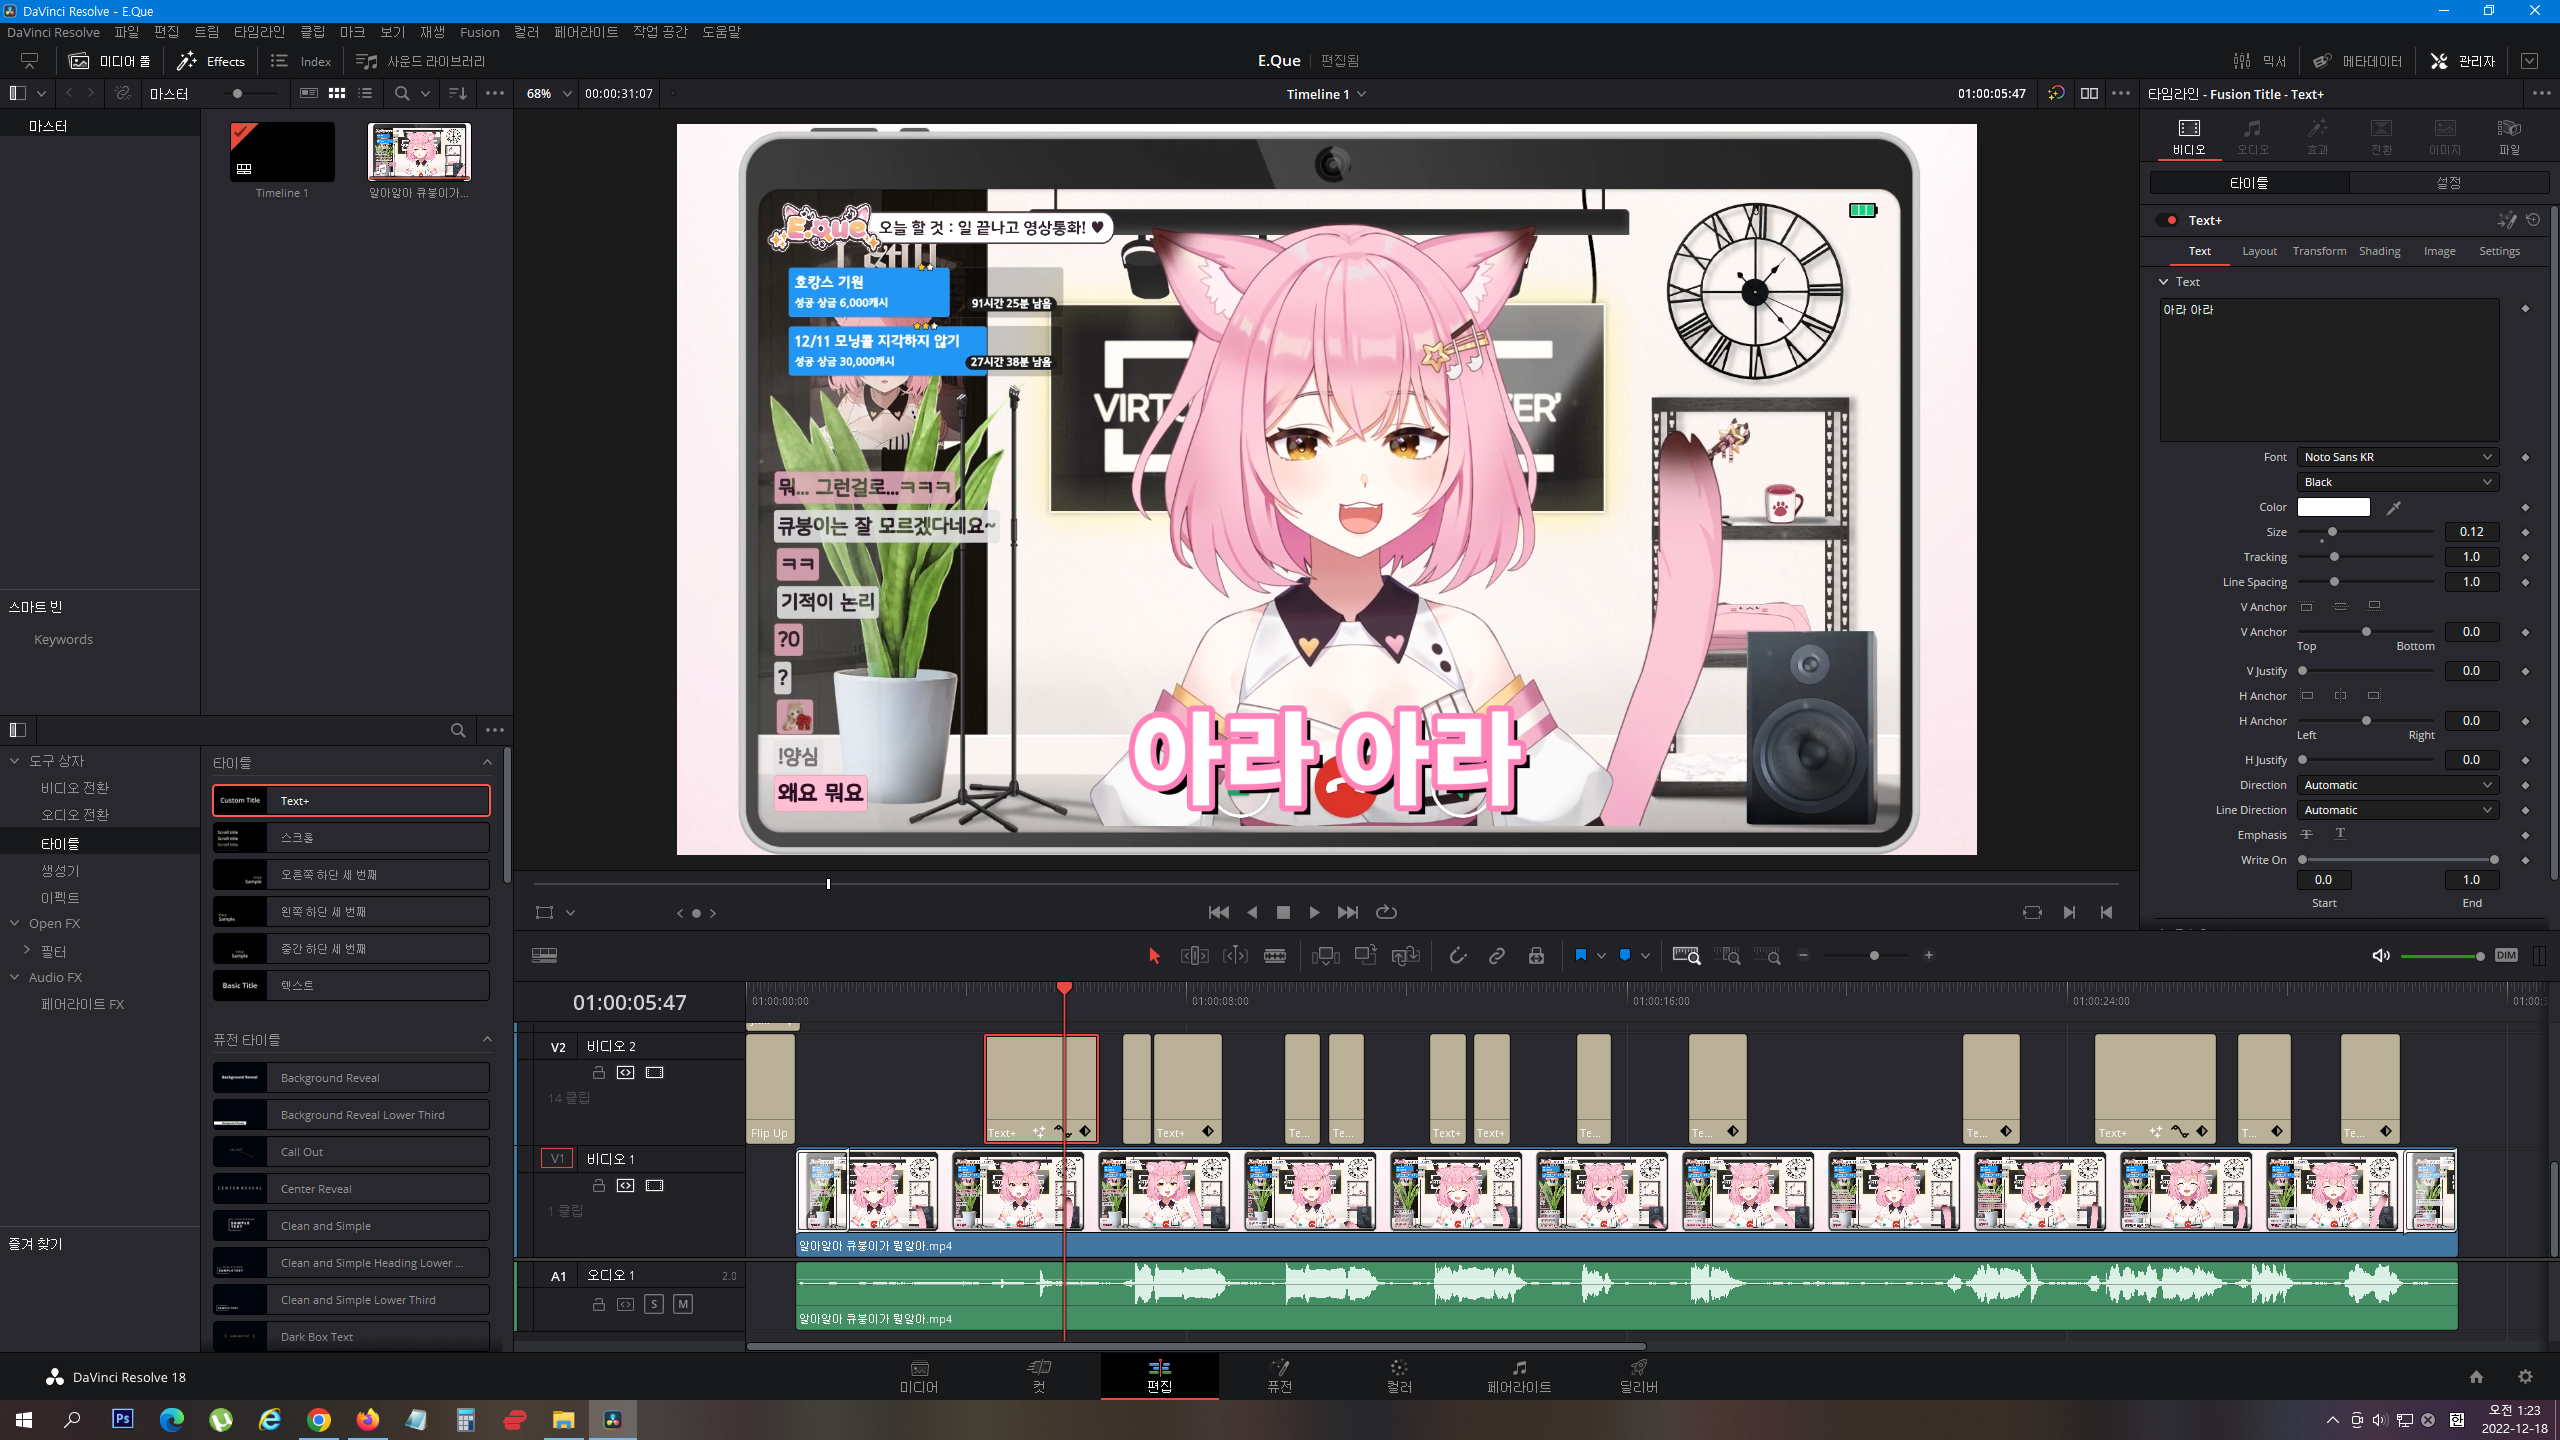Open the viewer zoom 68% dropdown
Viewport: 2560px width, 1440px height.
point(549,94)
